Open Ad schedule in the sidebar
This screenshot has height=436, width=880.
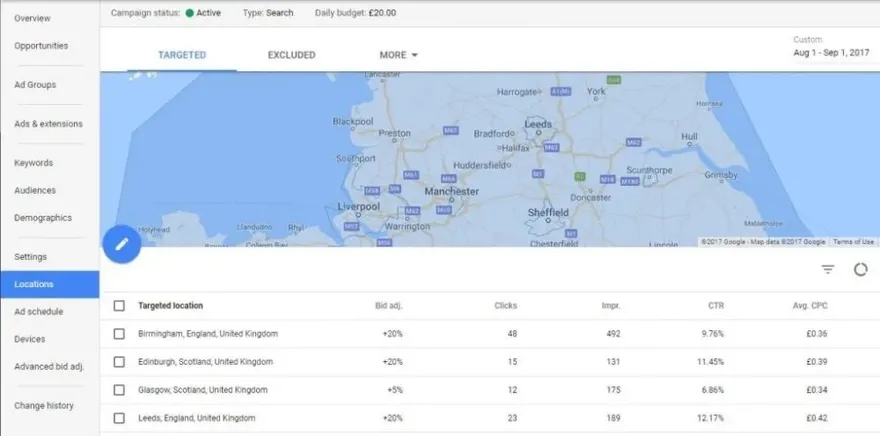(39, 311)
